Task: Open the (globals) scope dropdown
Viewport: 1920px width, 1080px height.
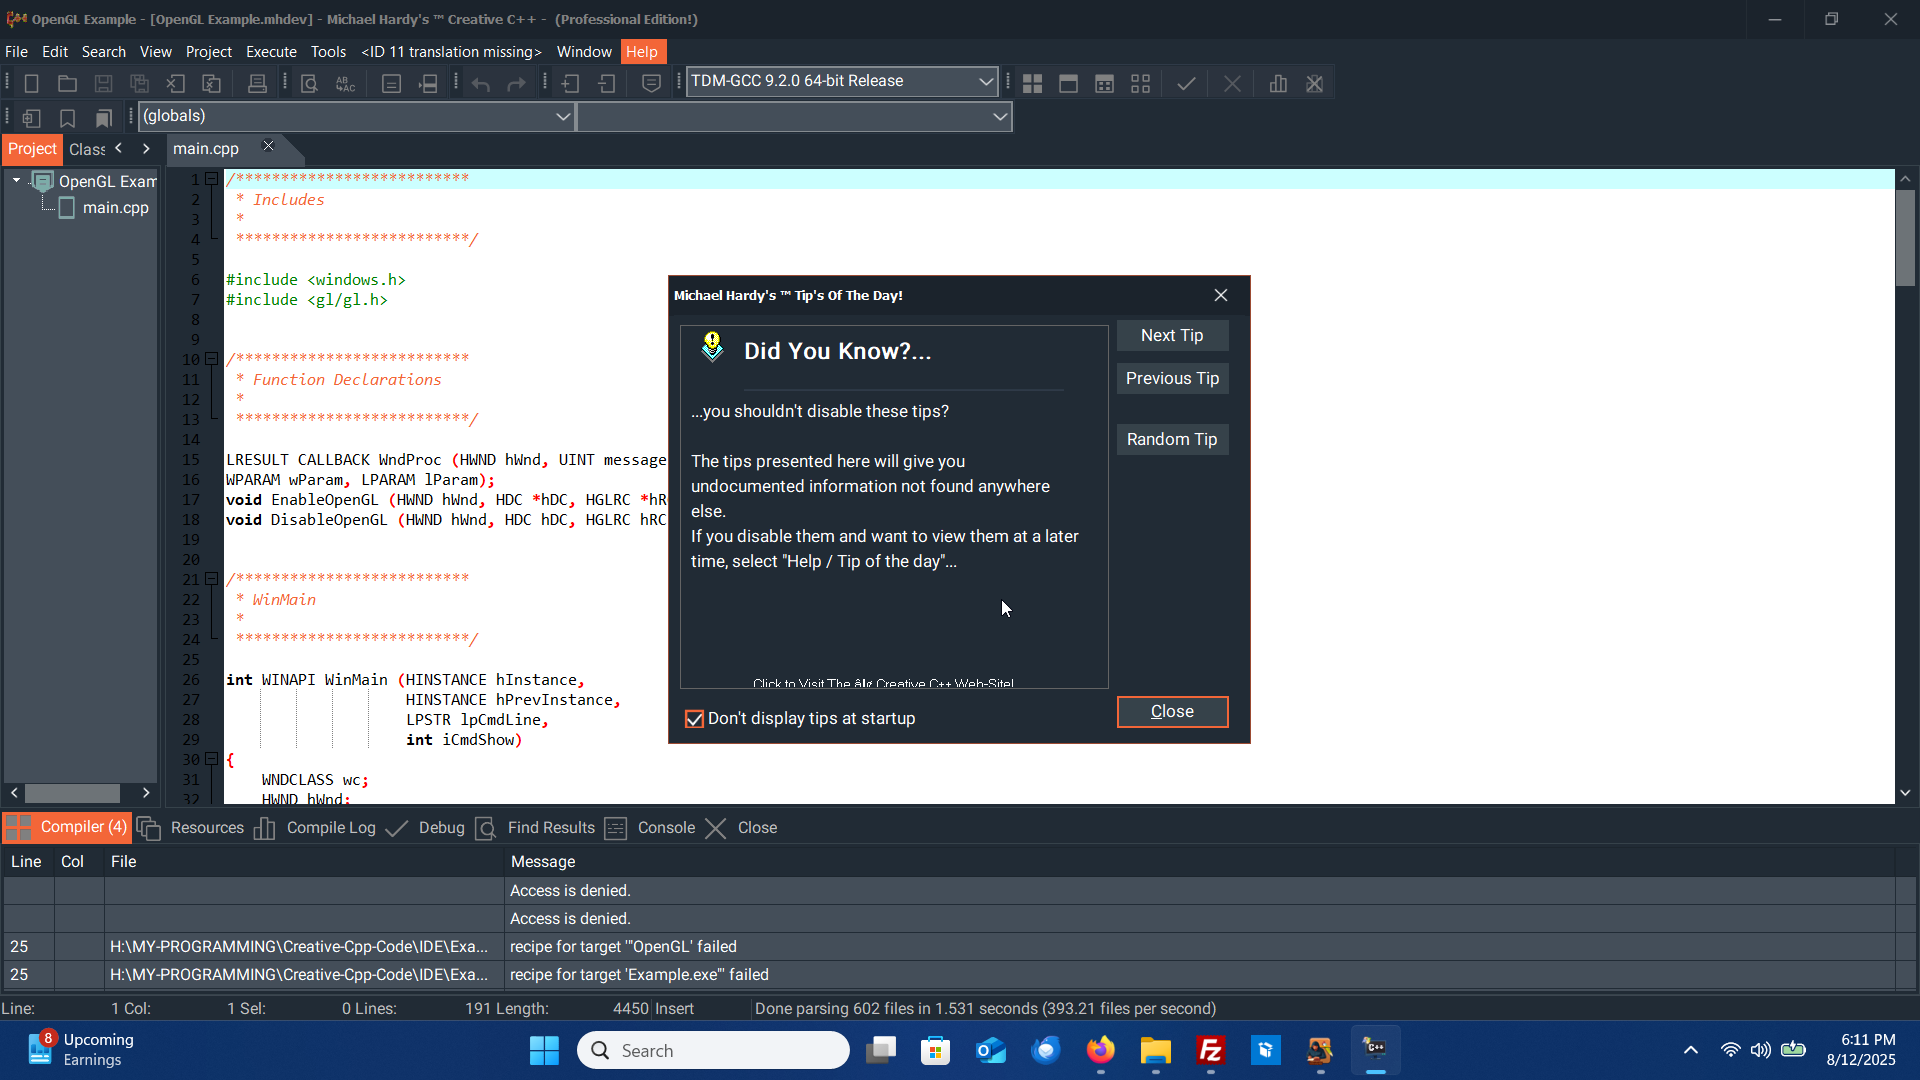Action: (563, 116)
